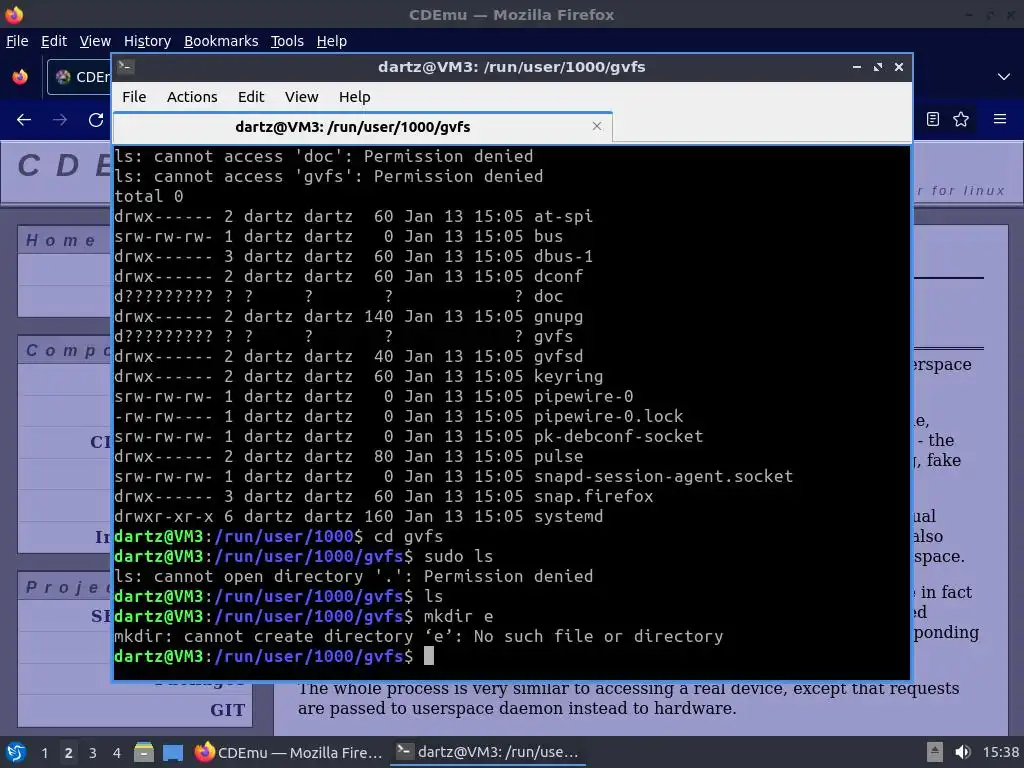Viewport: 1024px width, 768px height.
Task: Open Firefox Edit menu
Action: tap(54, 41)
